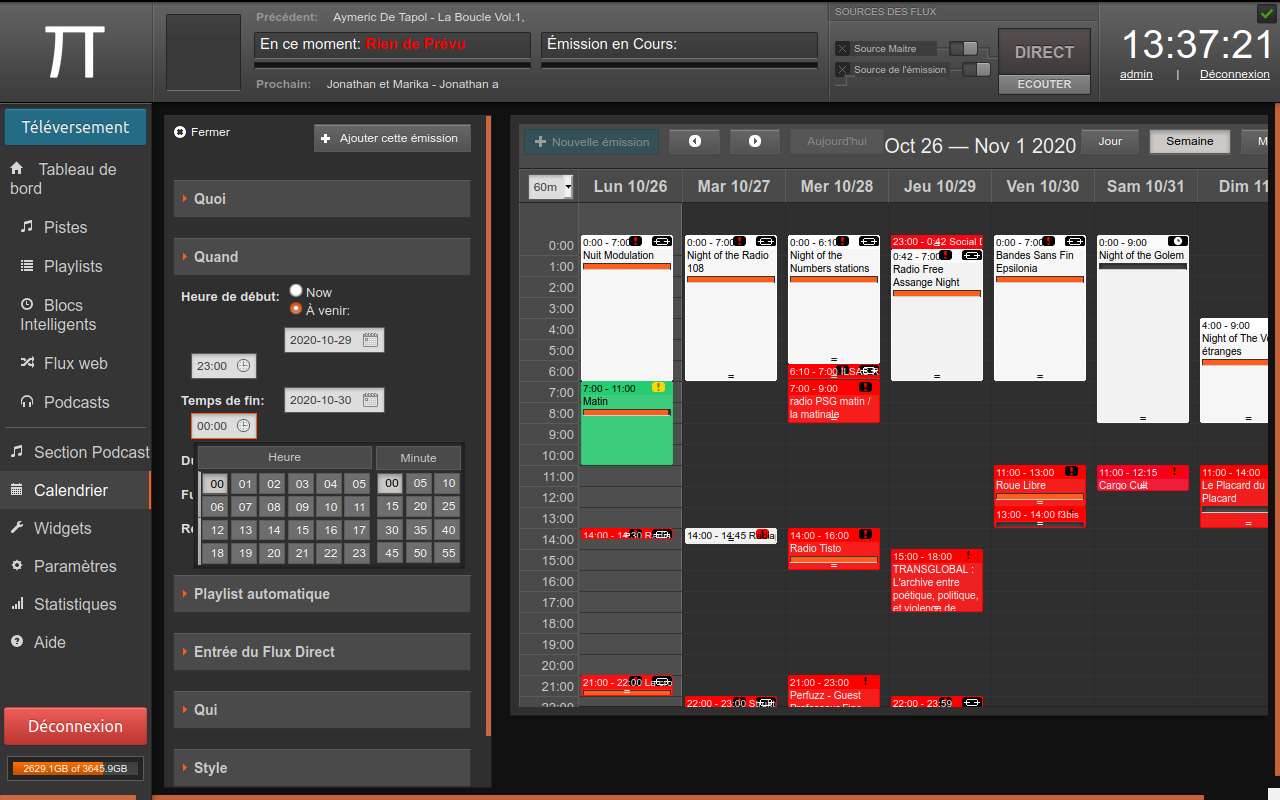Toggle the Source Maitre switch
1280x800 pixels.
tap(963, 48)
